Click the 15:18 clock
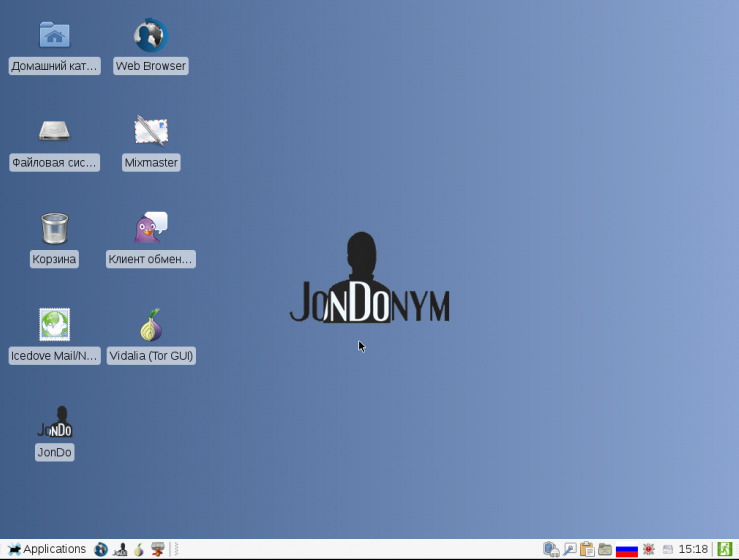 pos(693,549)
